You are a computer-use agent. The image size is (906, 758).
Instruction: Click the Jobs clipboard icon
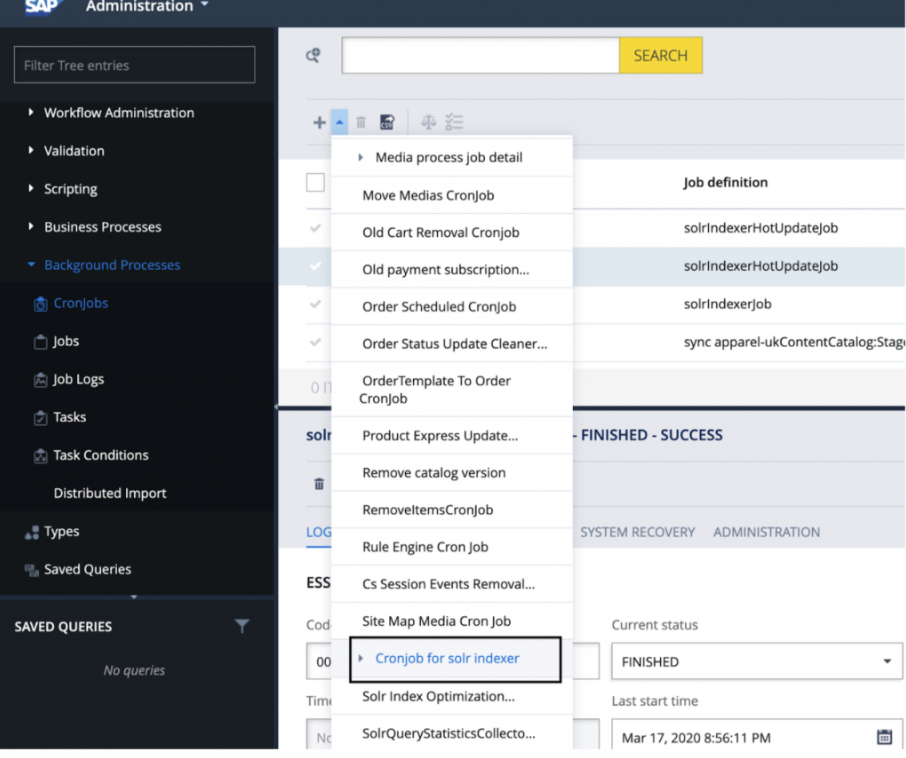[40, 341]
